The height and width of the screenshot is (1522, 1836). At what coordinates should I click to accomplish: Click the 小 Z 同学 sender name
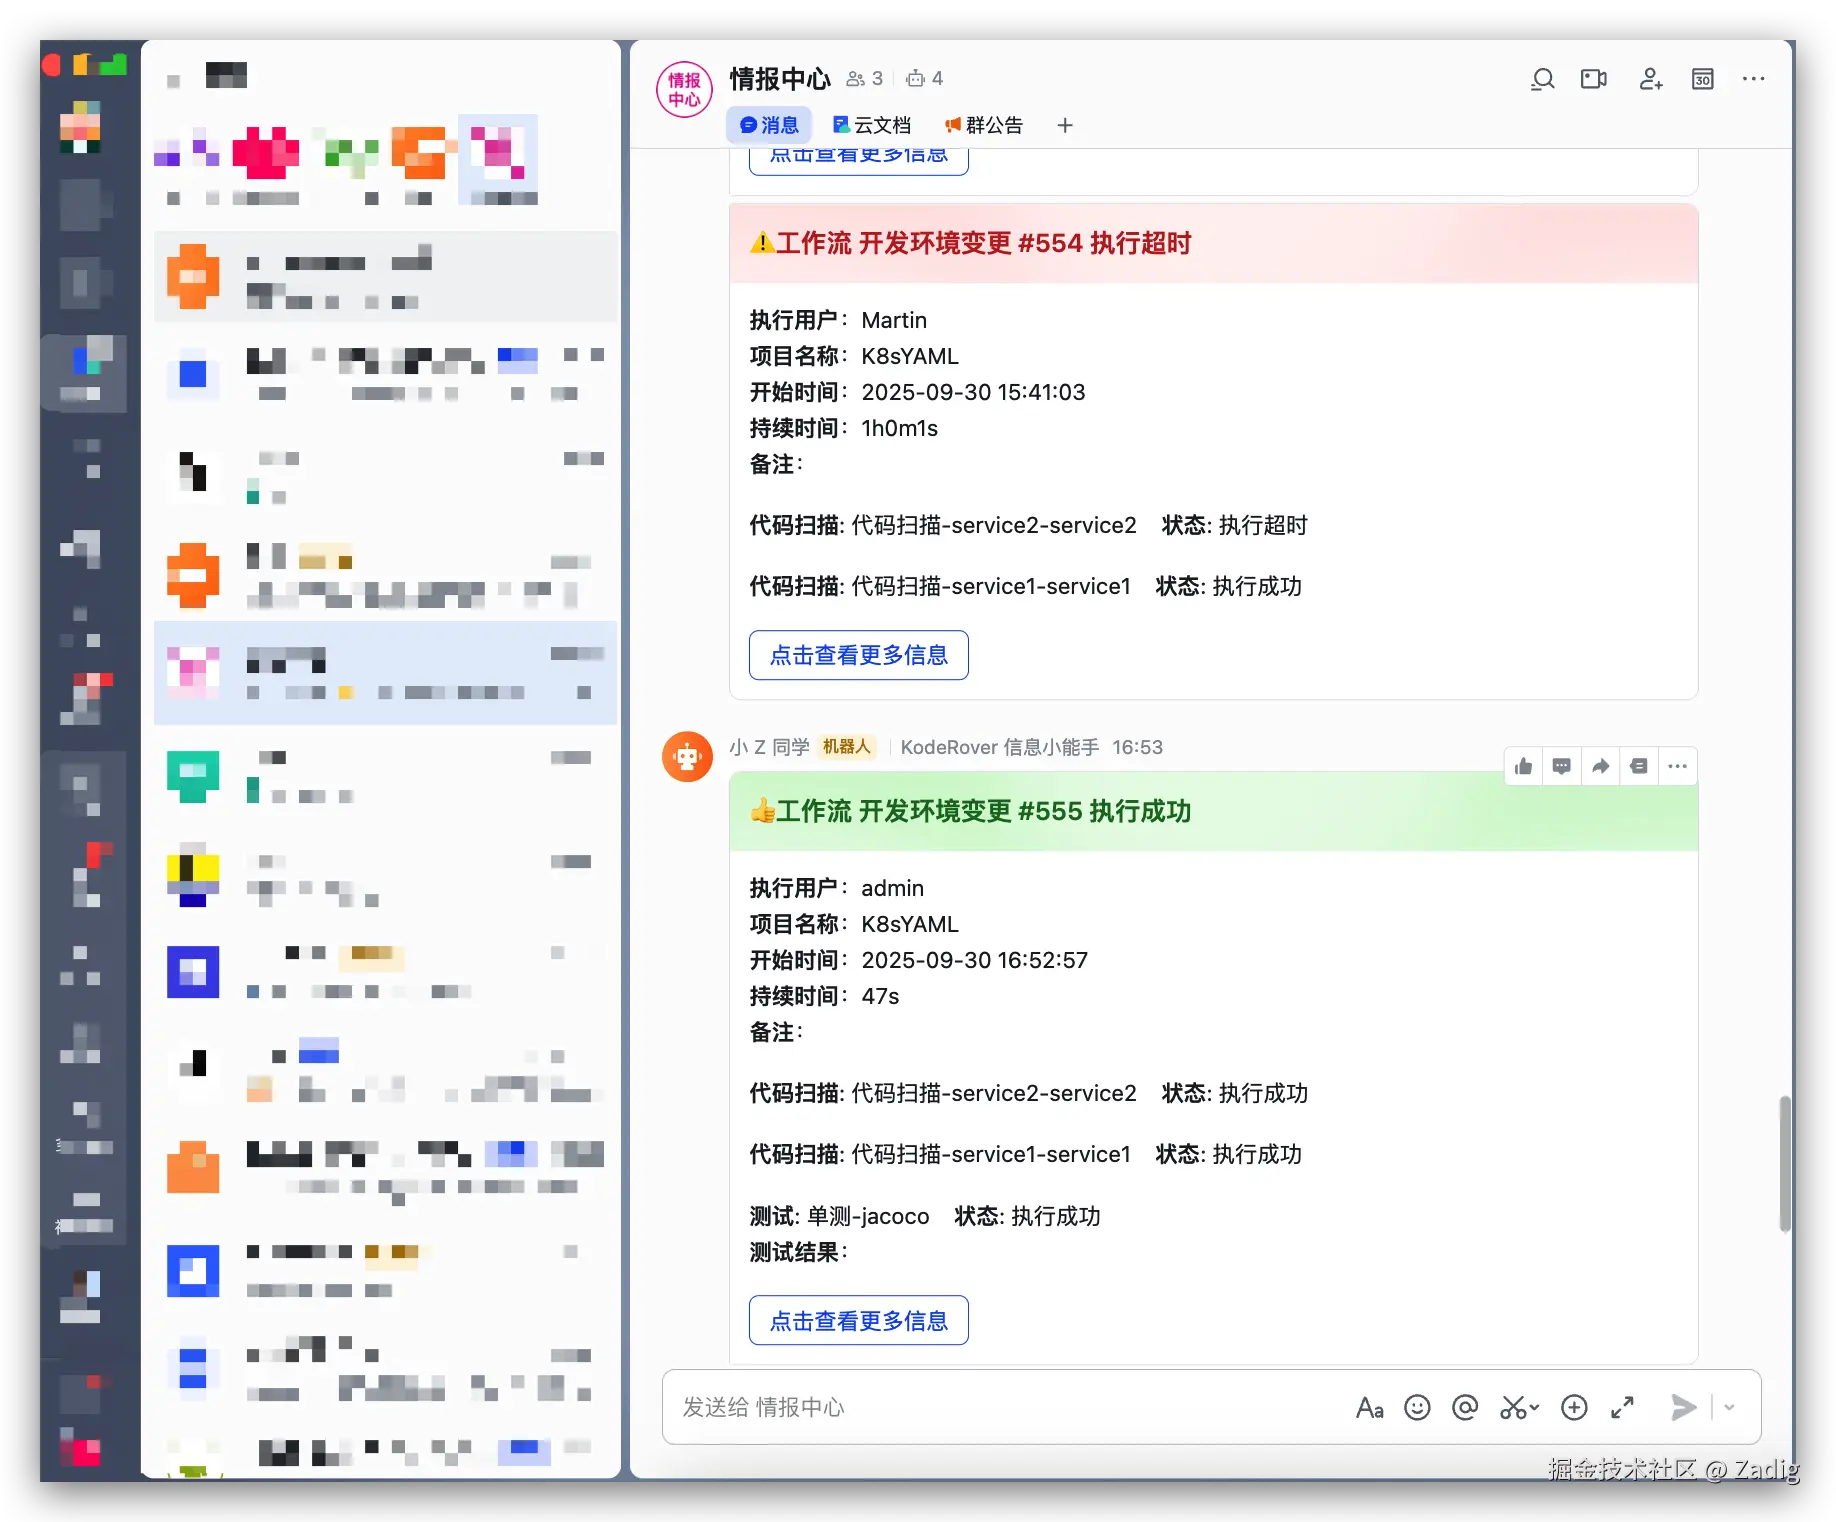tap(769, 747)
